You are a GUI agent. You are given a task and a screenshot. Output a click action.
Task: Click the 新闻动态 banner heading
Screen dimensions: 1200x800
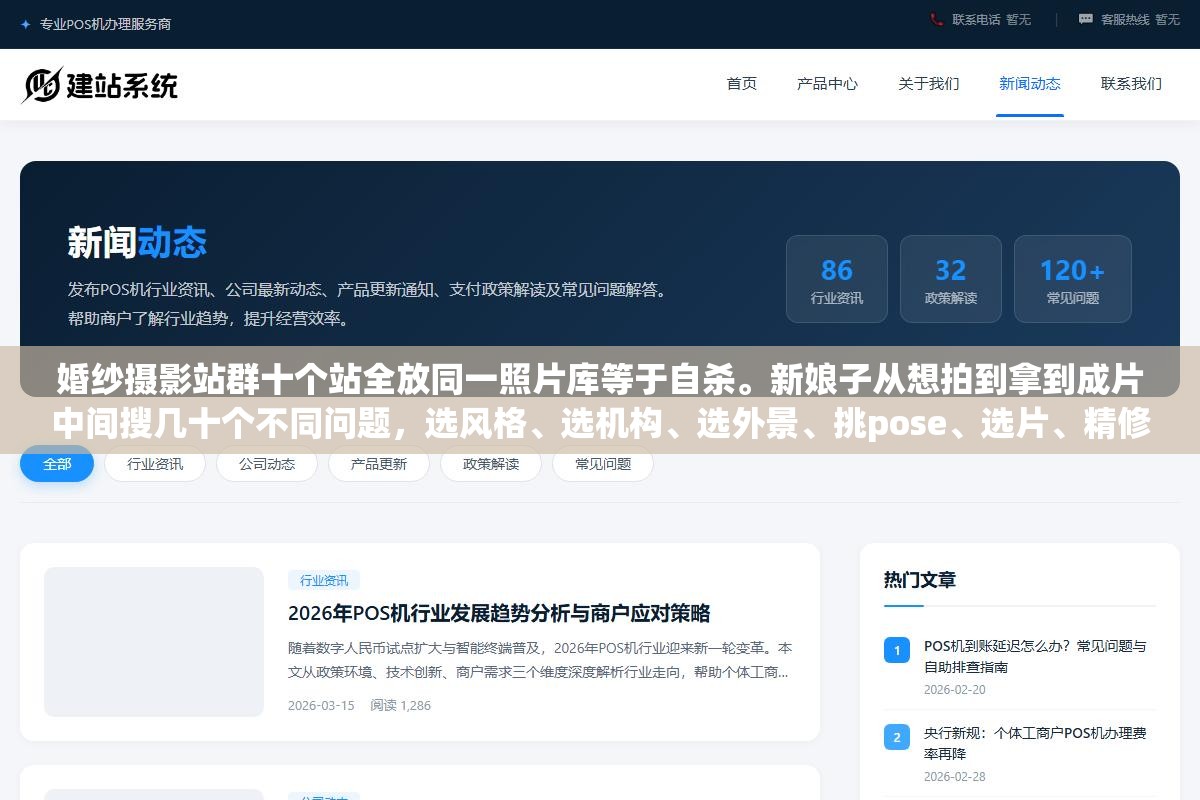click(x=137, y=242)
